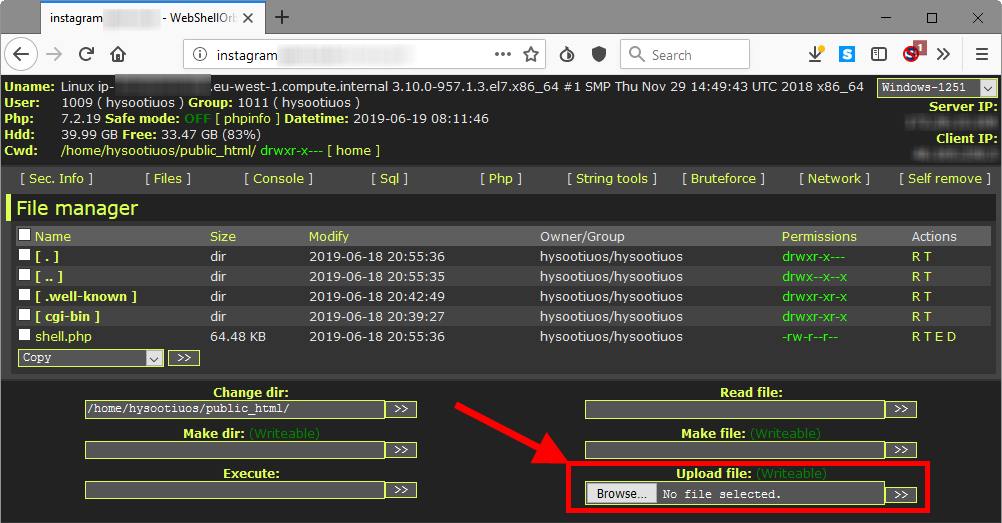Click the Modify column header
1002x523 pixels.
pos(328,237)
